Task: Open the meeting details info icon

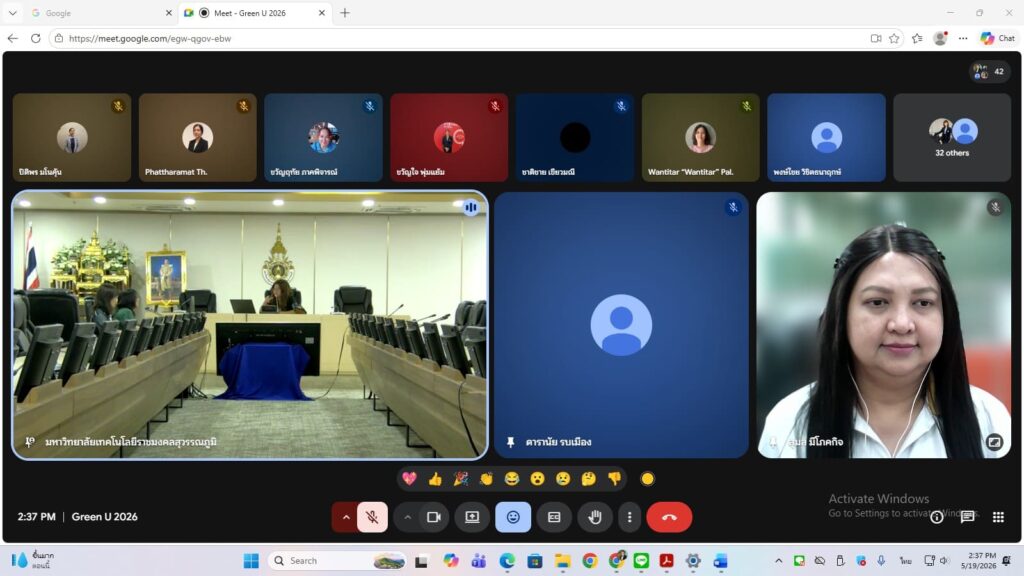Action: tap(936, 517)
